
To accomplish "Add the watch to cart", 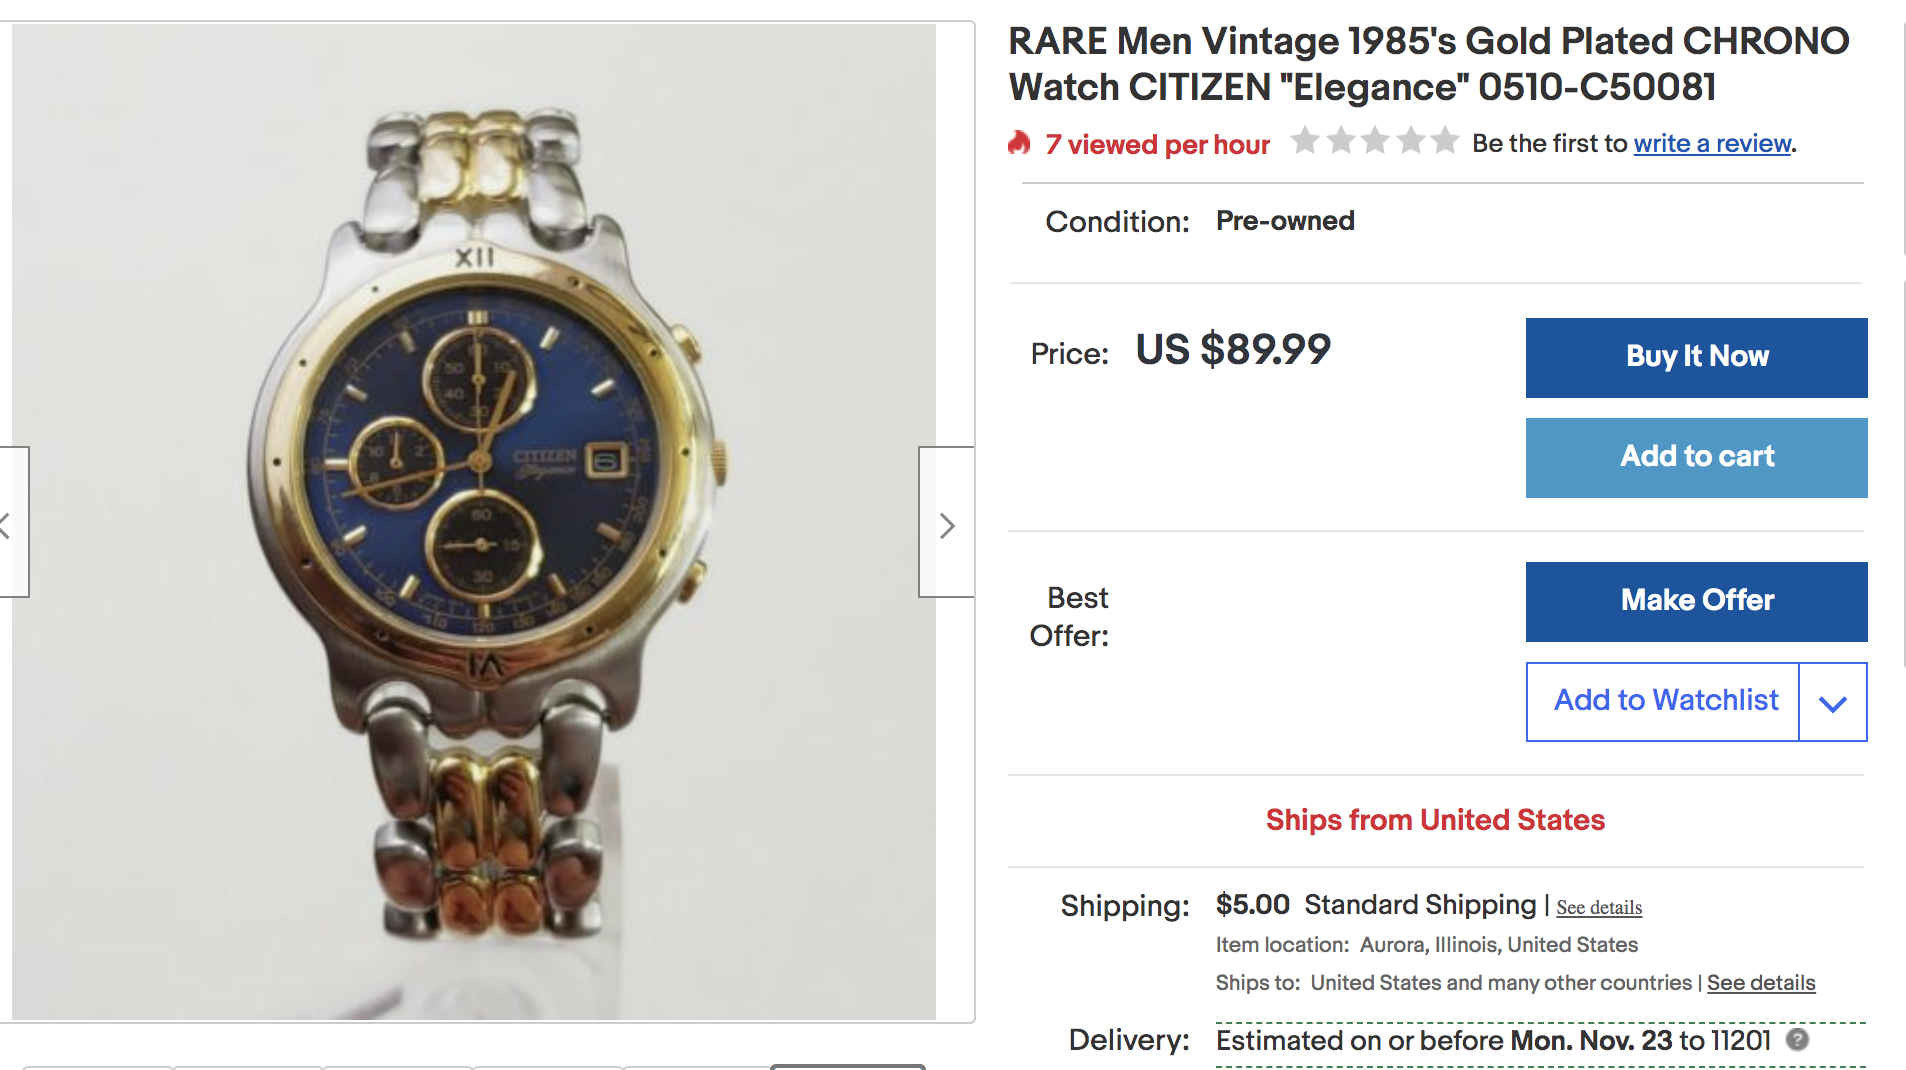I will [1696, 457].
